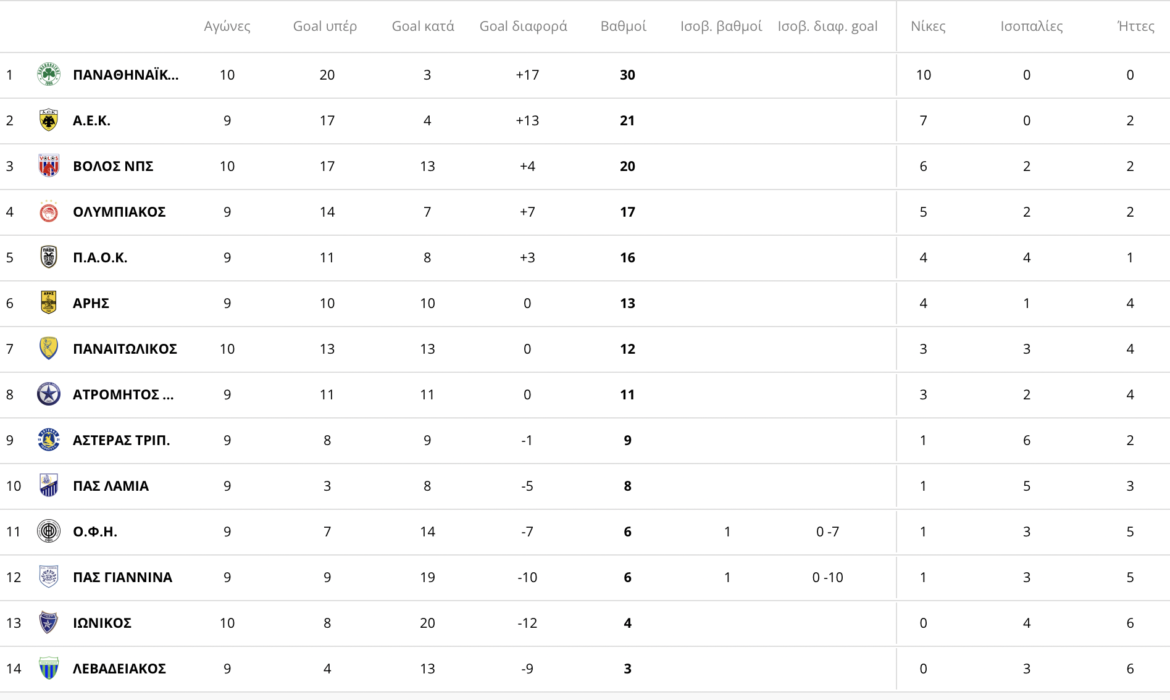The height and width of the screenshot is (700, 1170).
Task: Open the ΠΑΣ ΛΑΜΙΑ team link
Action: pyautogui.click(x=110, y=486)
